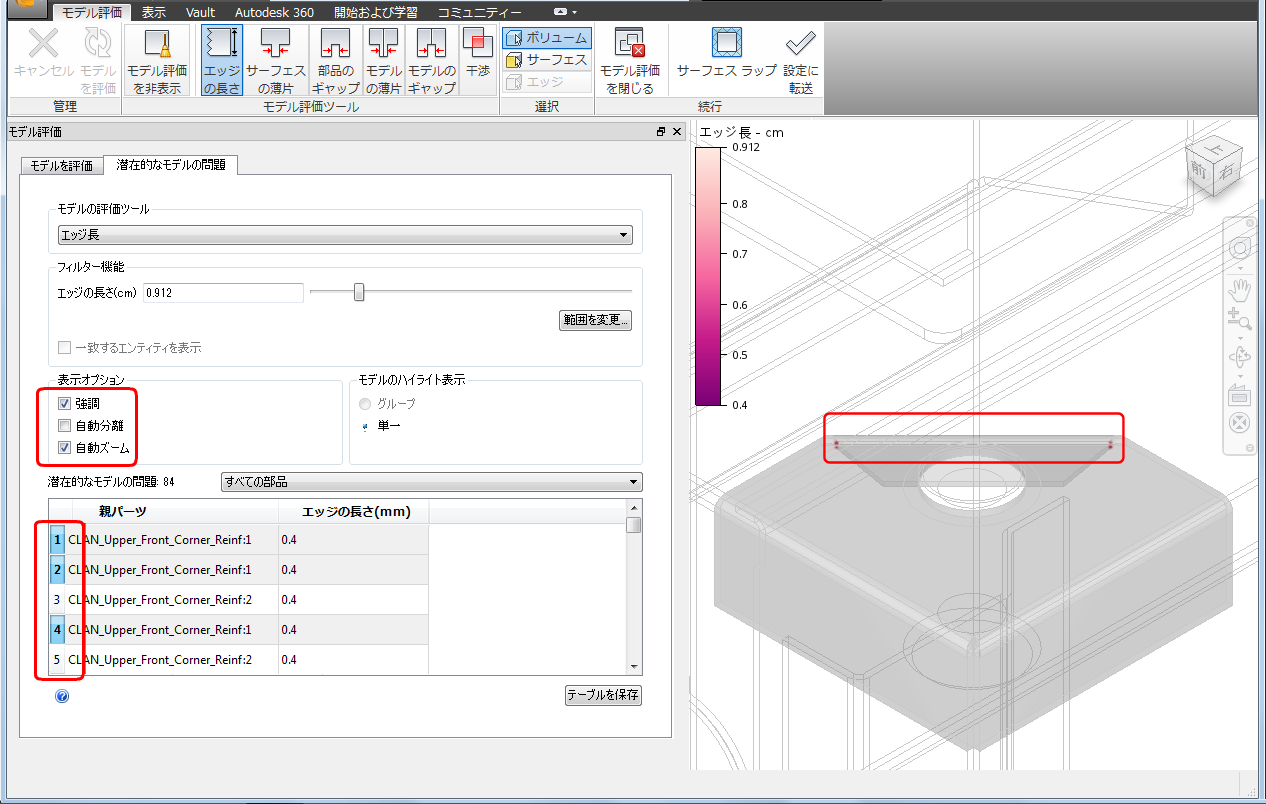Float the モデル評価 panel with undock icon
1266x804 pixels.
661,132
